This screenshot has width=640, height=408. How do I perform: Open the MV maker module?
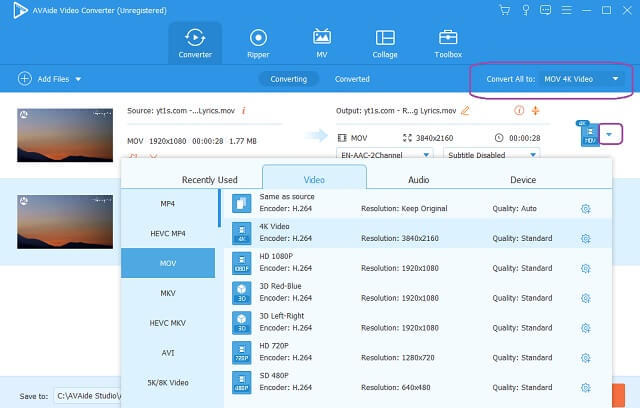[322, 43]
